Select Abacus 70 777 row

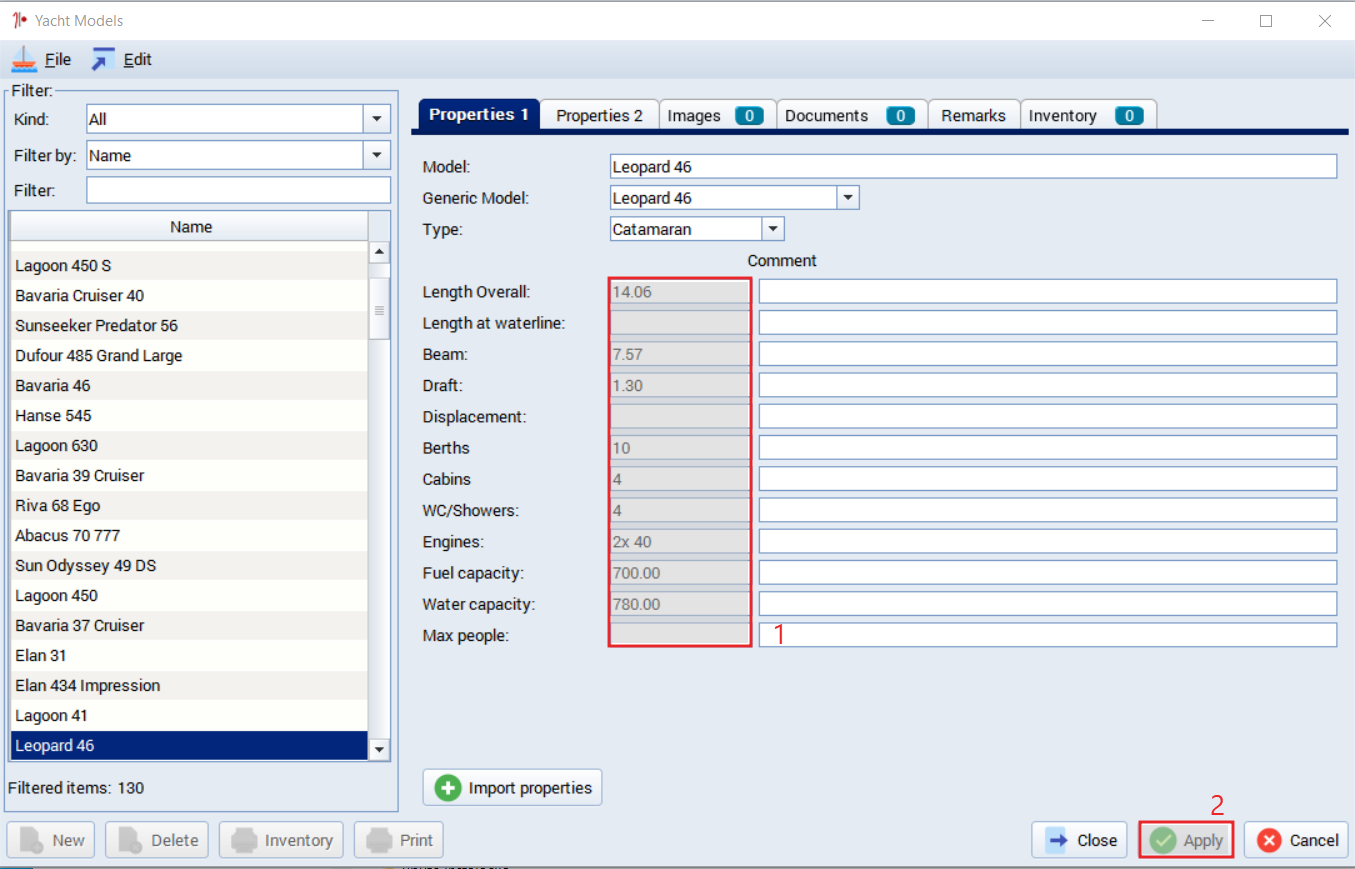pos(189,536)
